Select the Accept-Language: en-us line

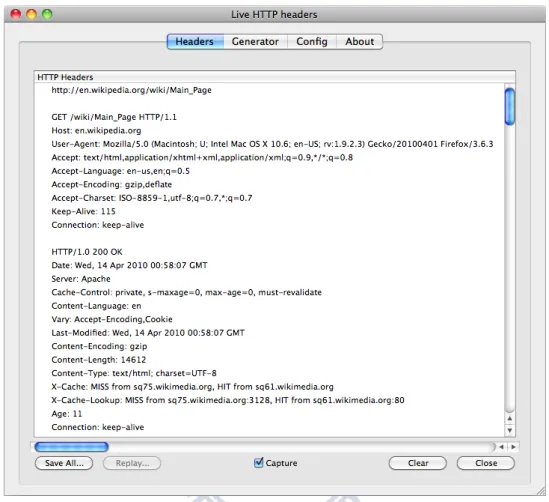click(x=120, y=171)
